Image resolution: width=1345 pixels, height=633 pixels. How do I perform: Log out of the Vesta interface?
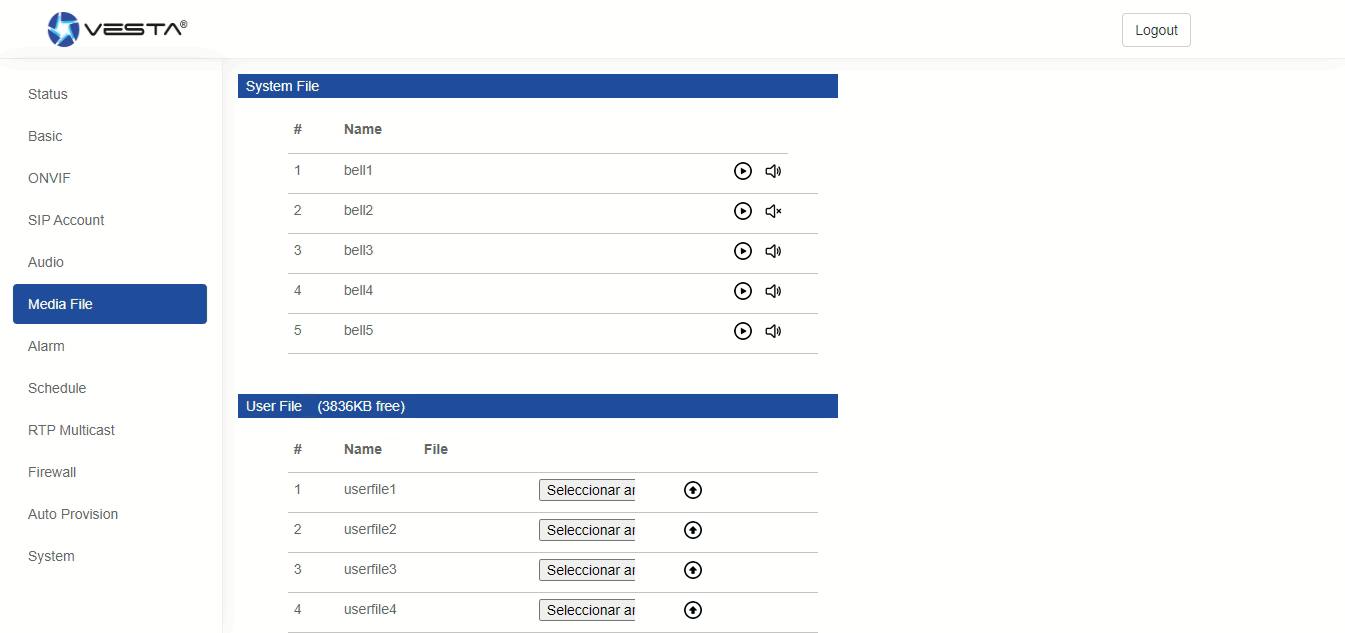coord(1156,30)
